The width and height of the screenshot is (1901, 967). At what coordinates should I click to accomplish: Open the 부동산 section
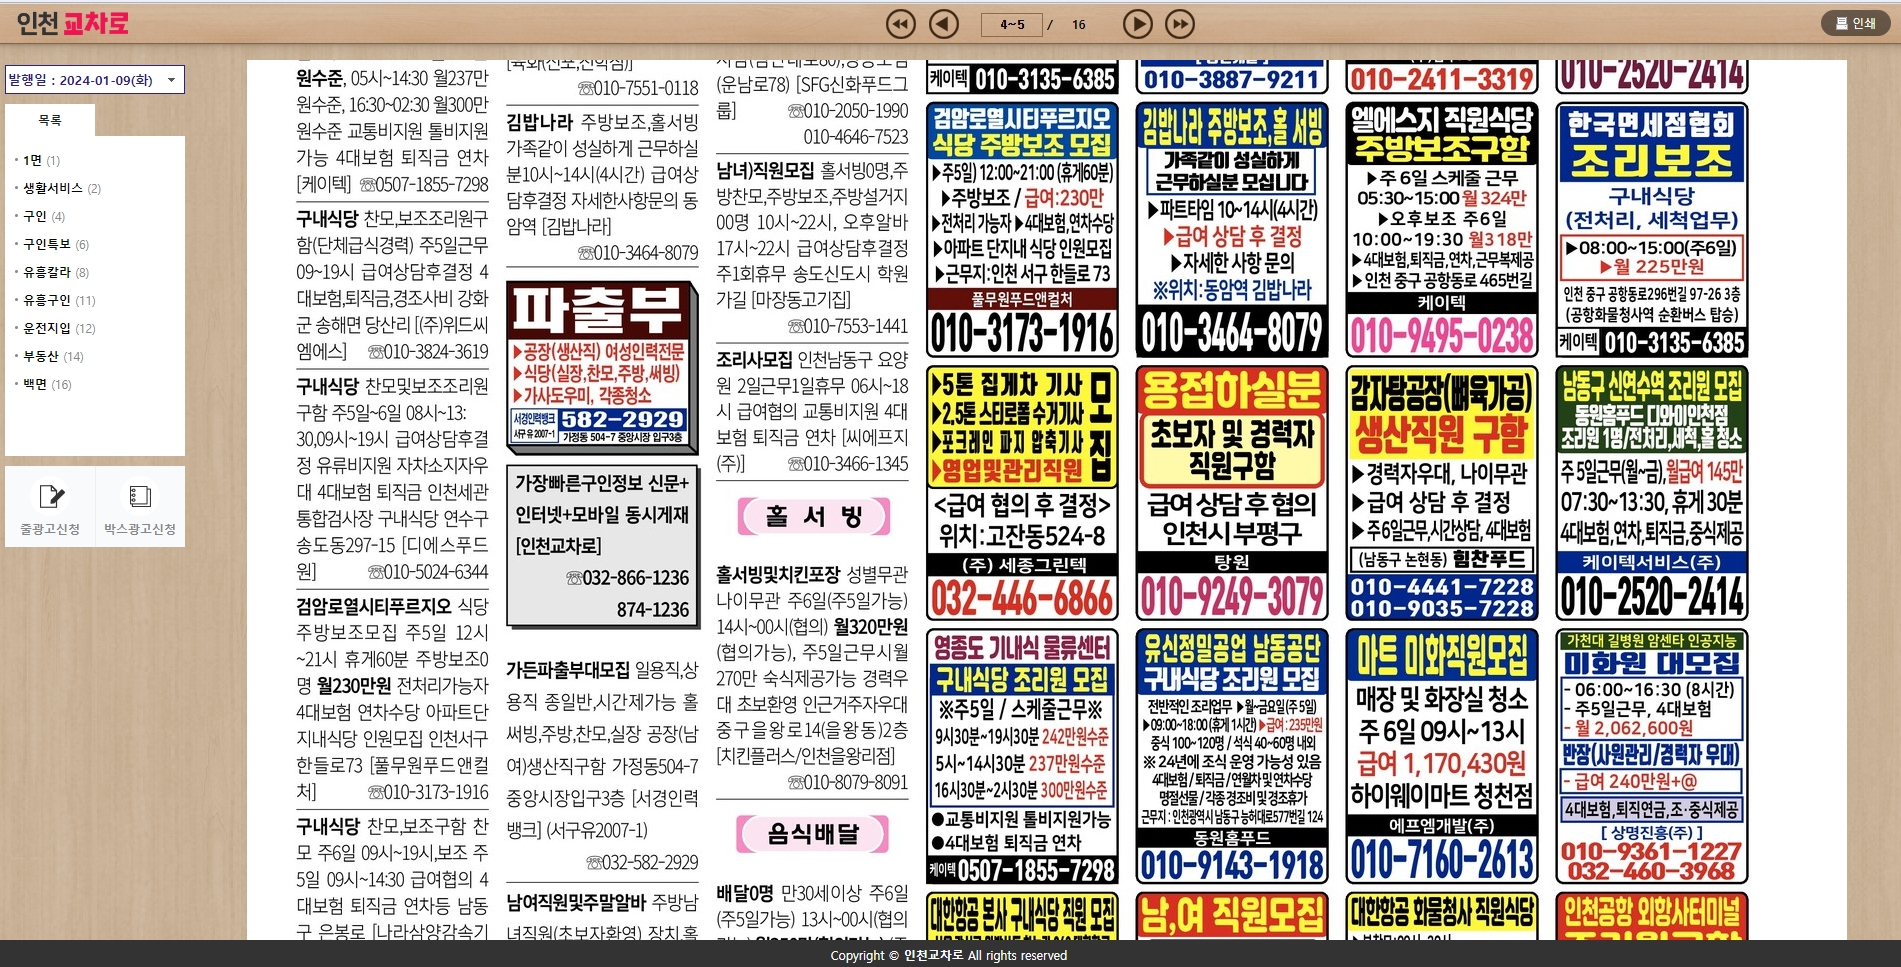(40, 356)
